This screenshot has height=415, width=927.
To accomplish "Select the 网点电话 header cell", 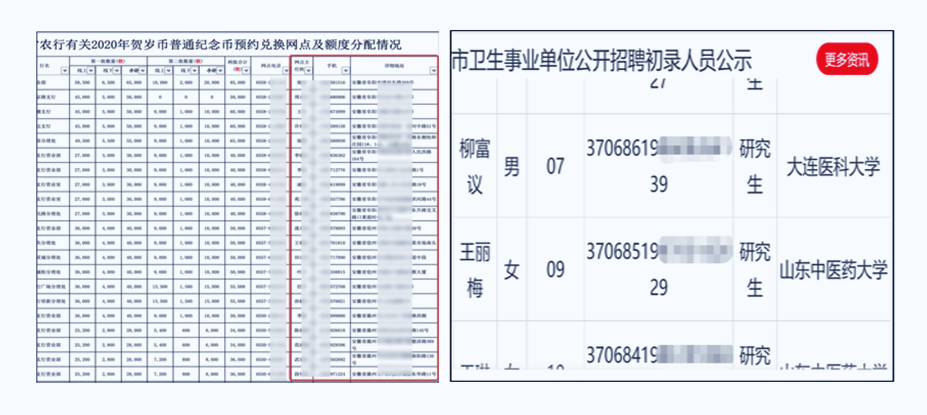I will click(271, 66).
